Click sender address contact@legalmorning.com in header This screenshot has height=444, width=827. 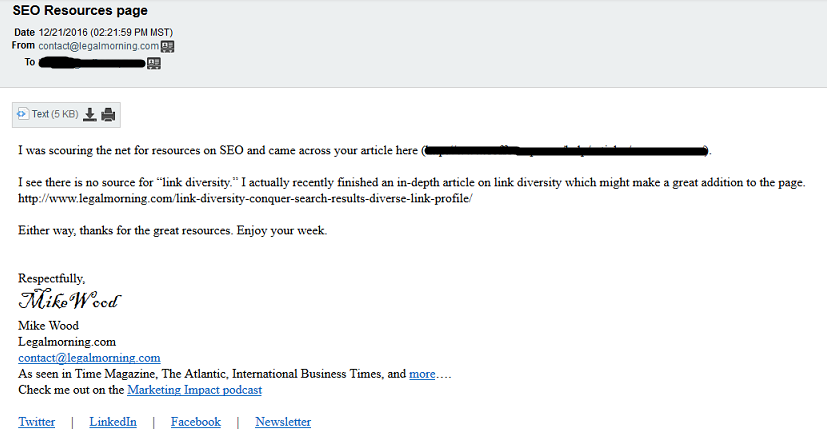click(x=98, y=46)
